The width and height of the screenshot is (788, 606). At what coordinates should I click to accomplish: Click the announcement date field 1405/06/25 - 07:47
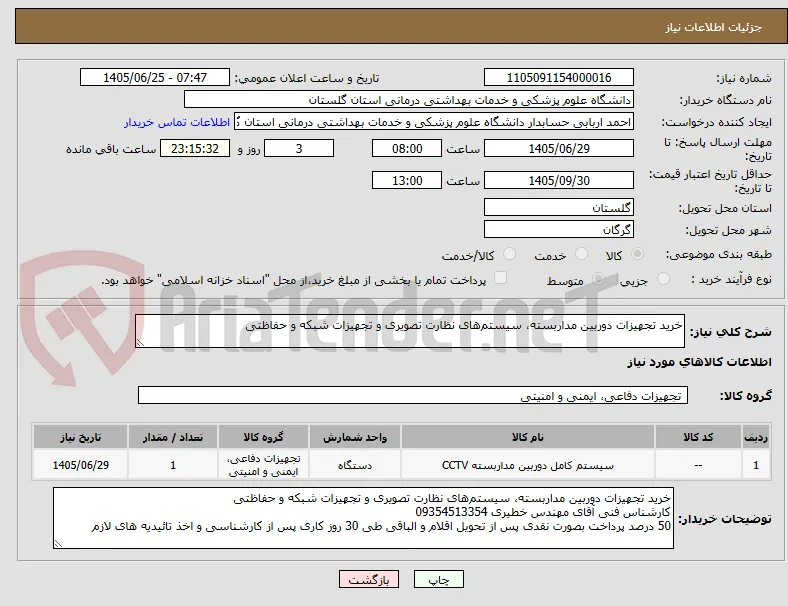click(x=155, y=77)
